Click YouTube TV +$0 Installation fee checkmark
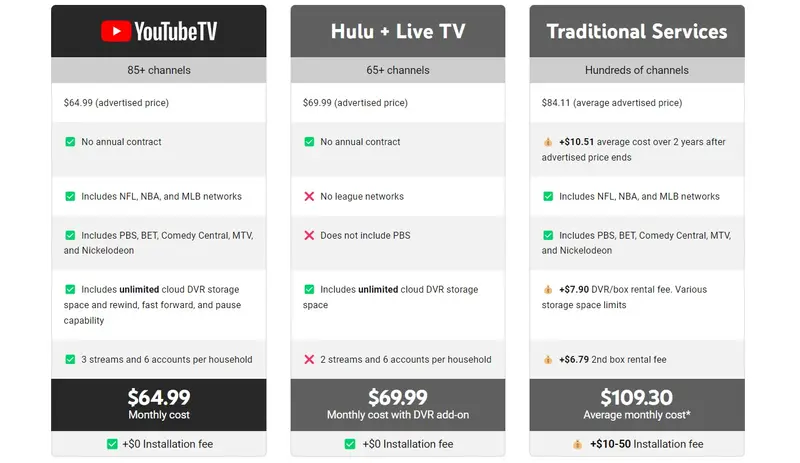 tap(112, 444)
